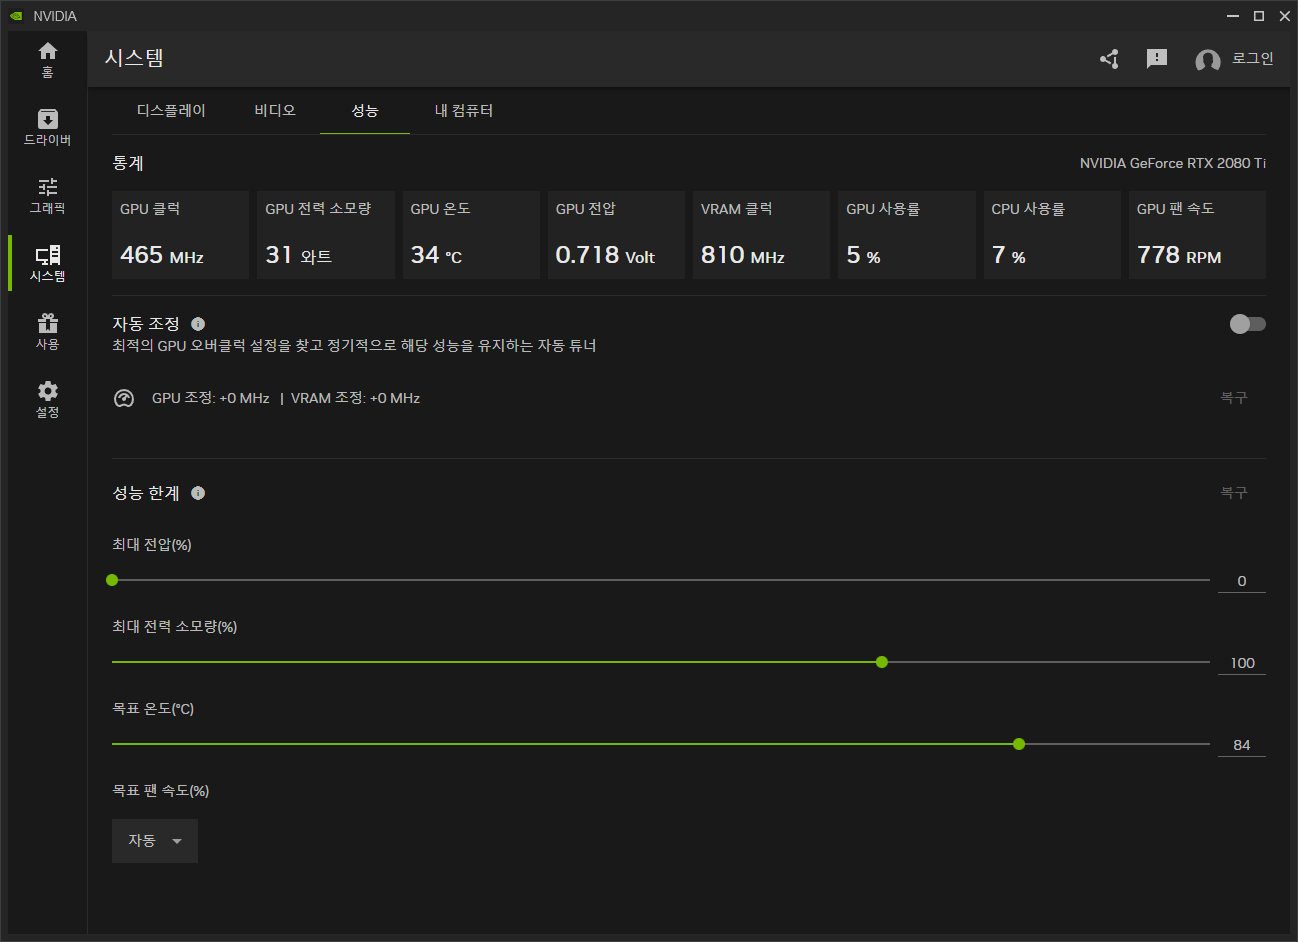Viewport: 1298px width, 942px height.
Task: Click 복구 next to GPU 조정
Action: [1234, 398]
